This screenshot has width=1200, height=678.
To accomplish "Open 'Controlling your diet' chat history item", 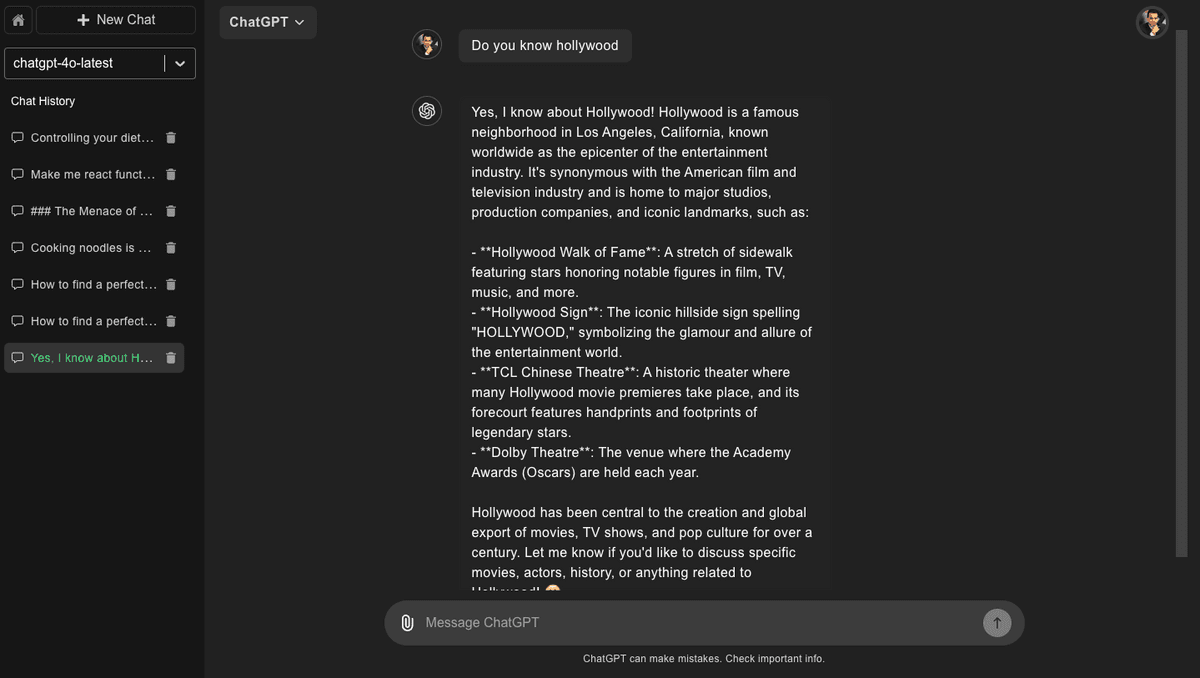I will [x=92, y=138].
